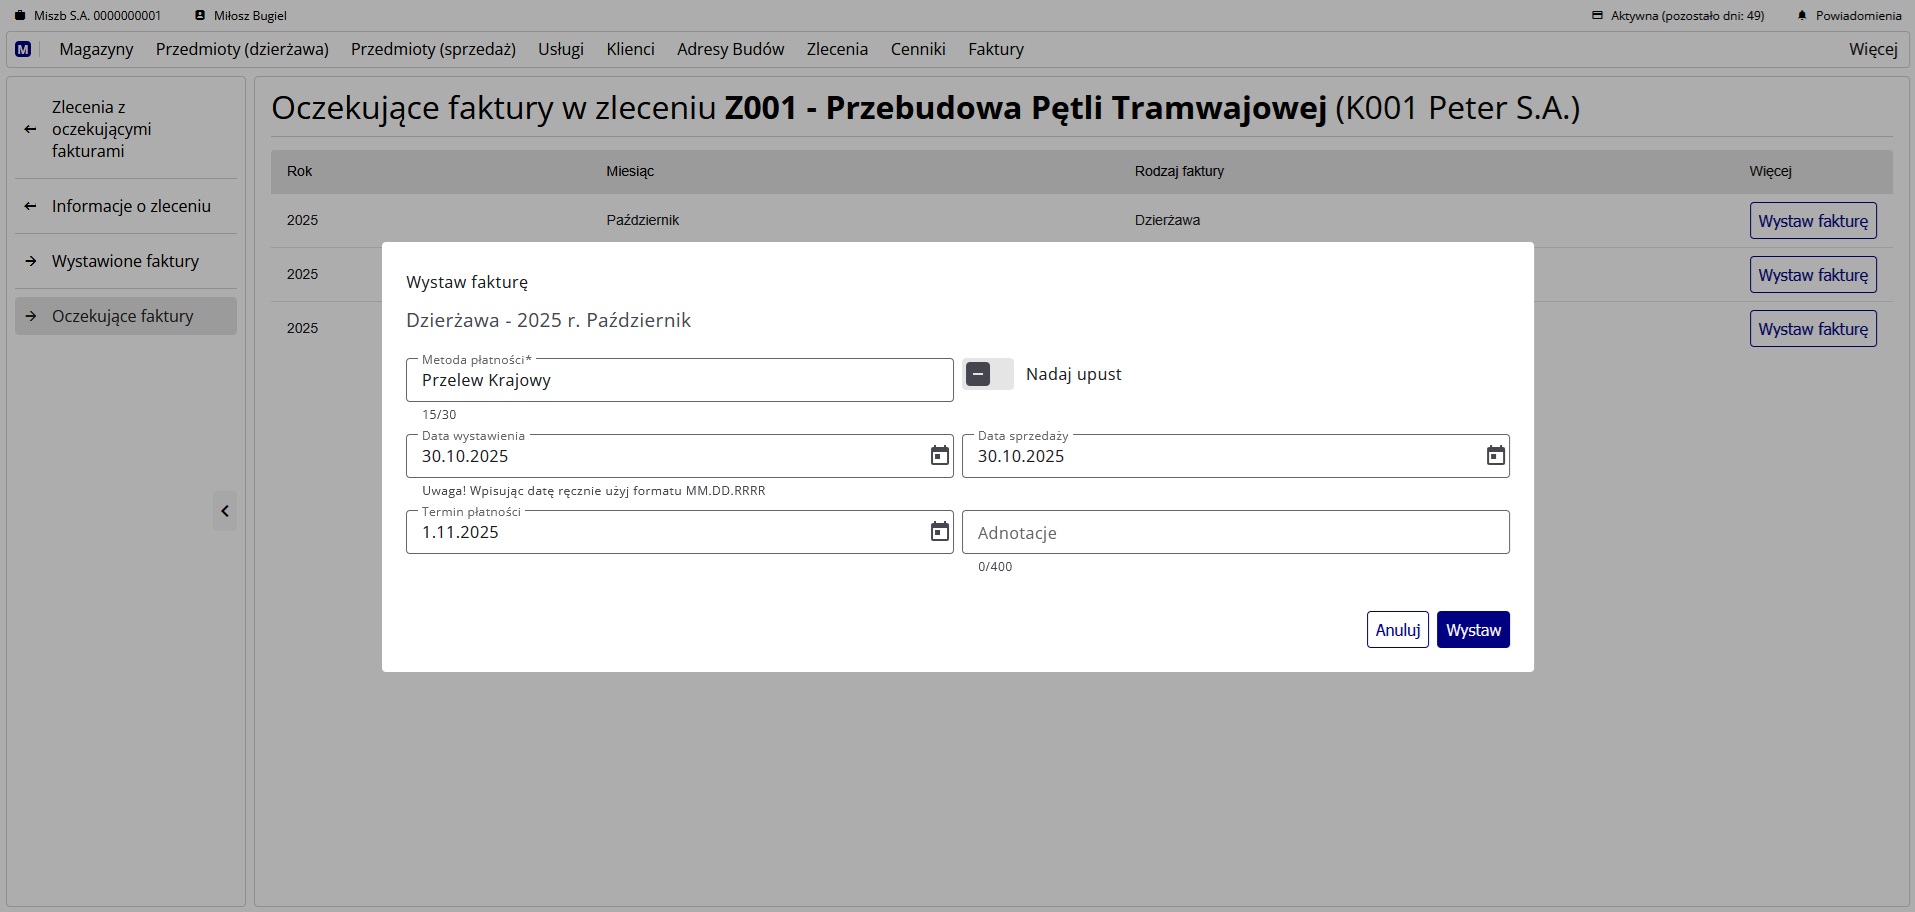Click the Miłosz Bugiel user icon
This screenshot has height=912, width=1915.
click(199, 15)
